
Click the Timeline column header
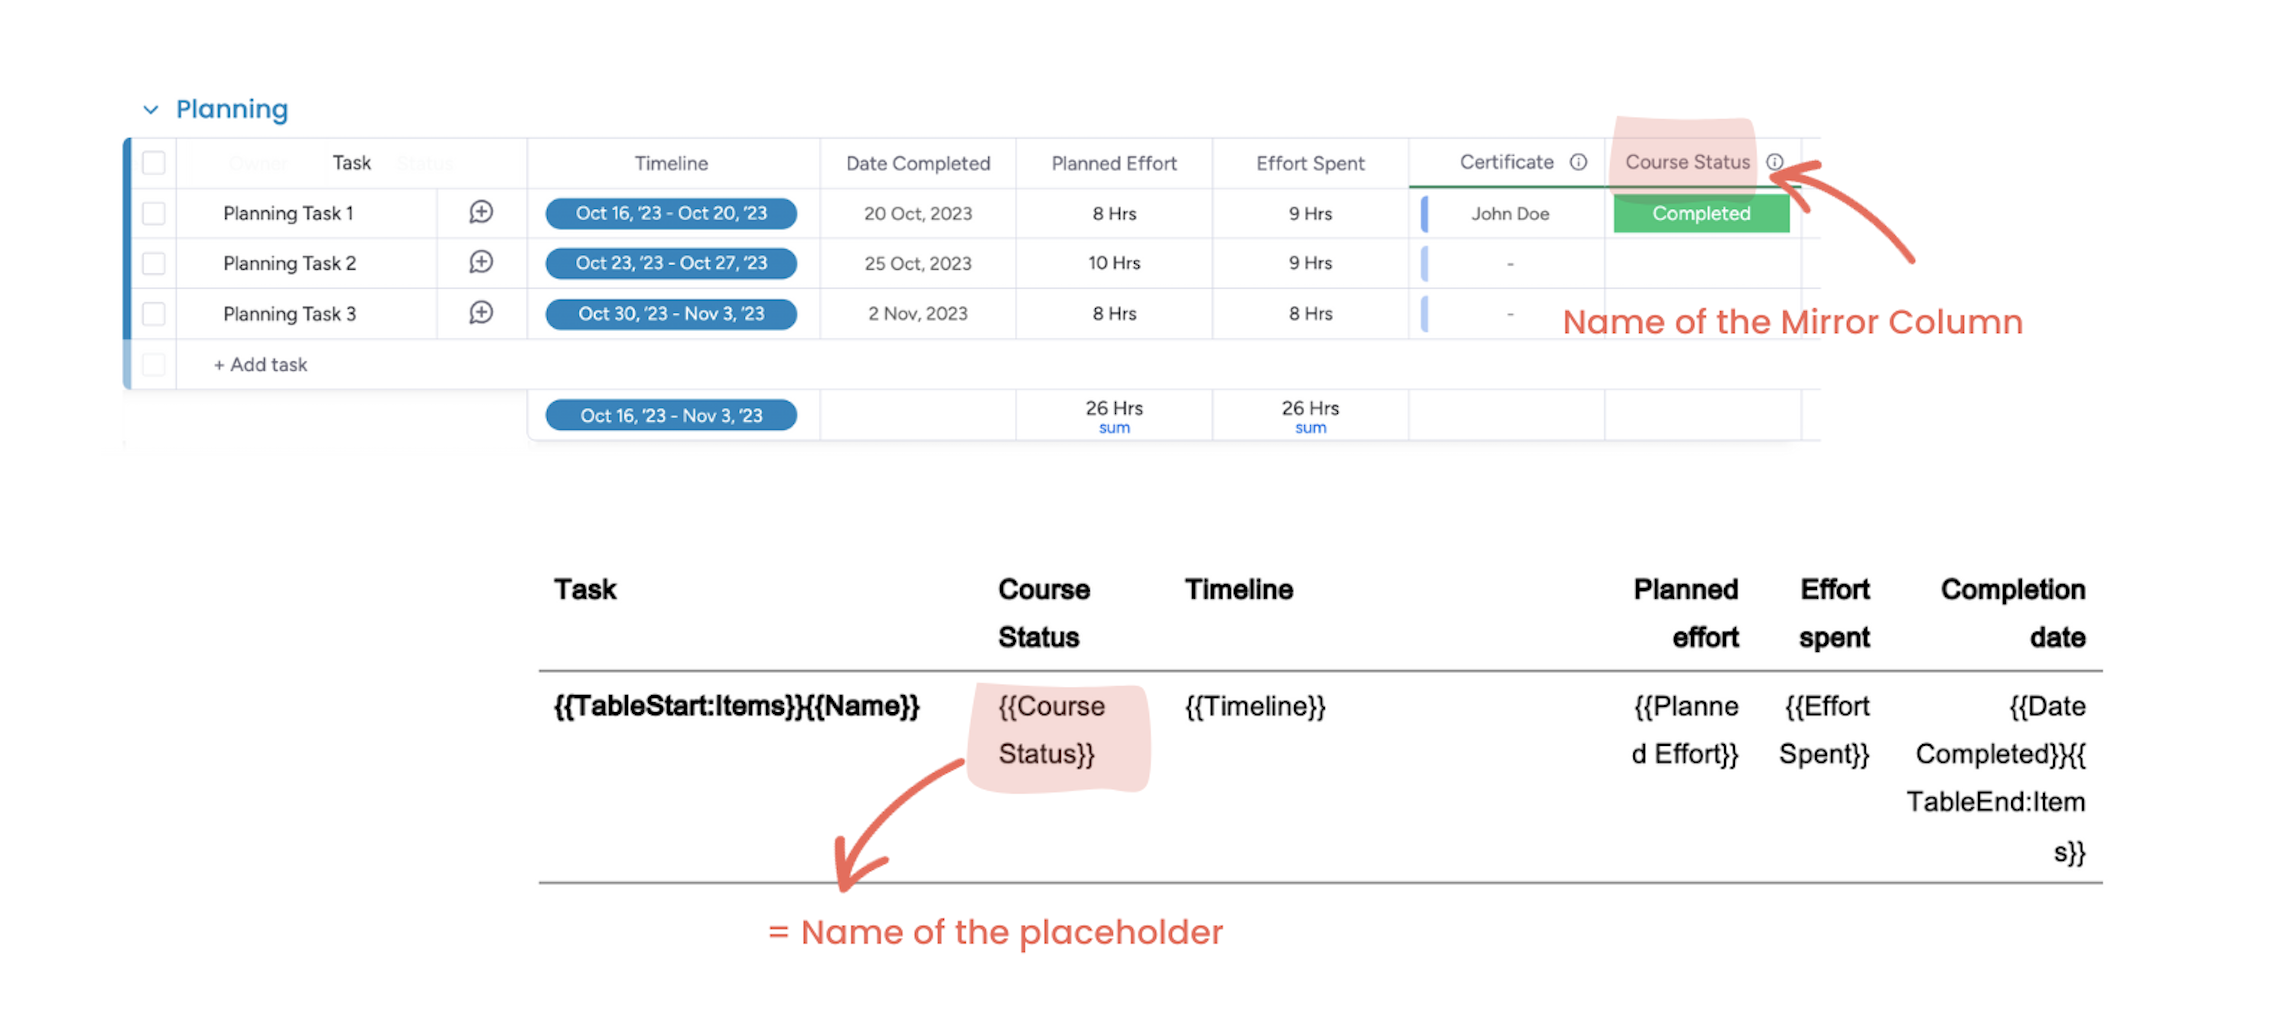(x=671, y=163)
